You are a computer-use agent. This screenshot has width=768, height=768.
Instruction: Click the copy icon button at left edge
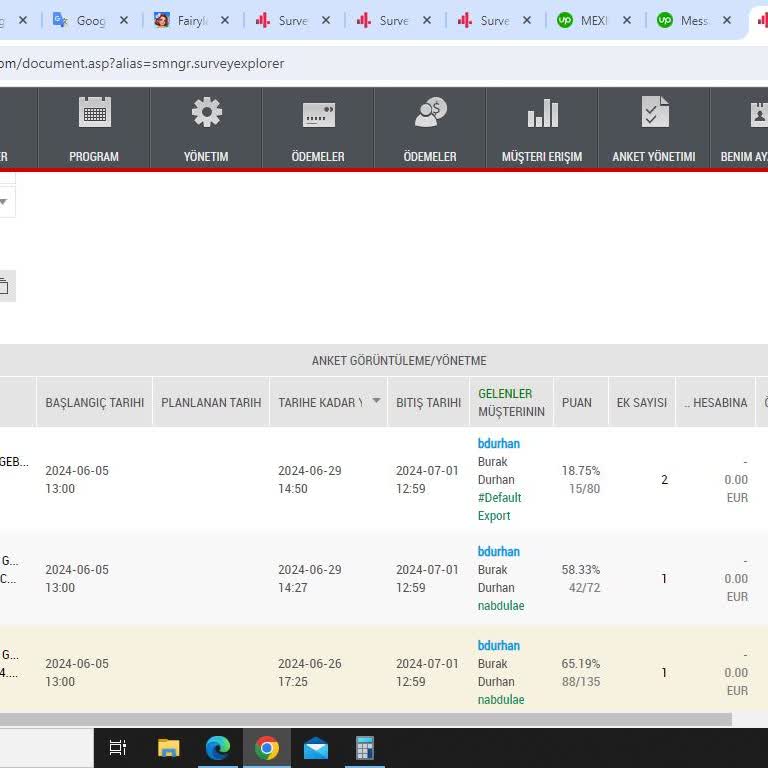click(4, 287)
